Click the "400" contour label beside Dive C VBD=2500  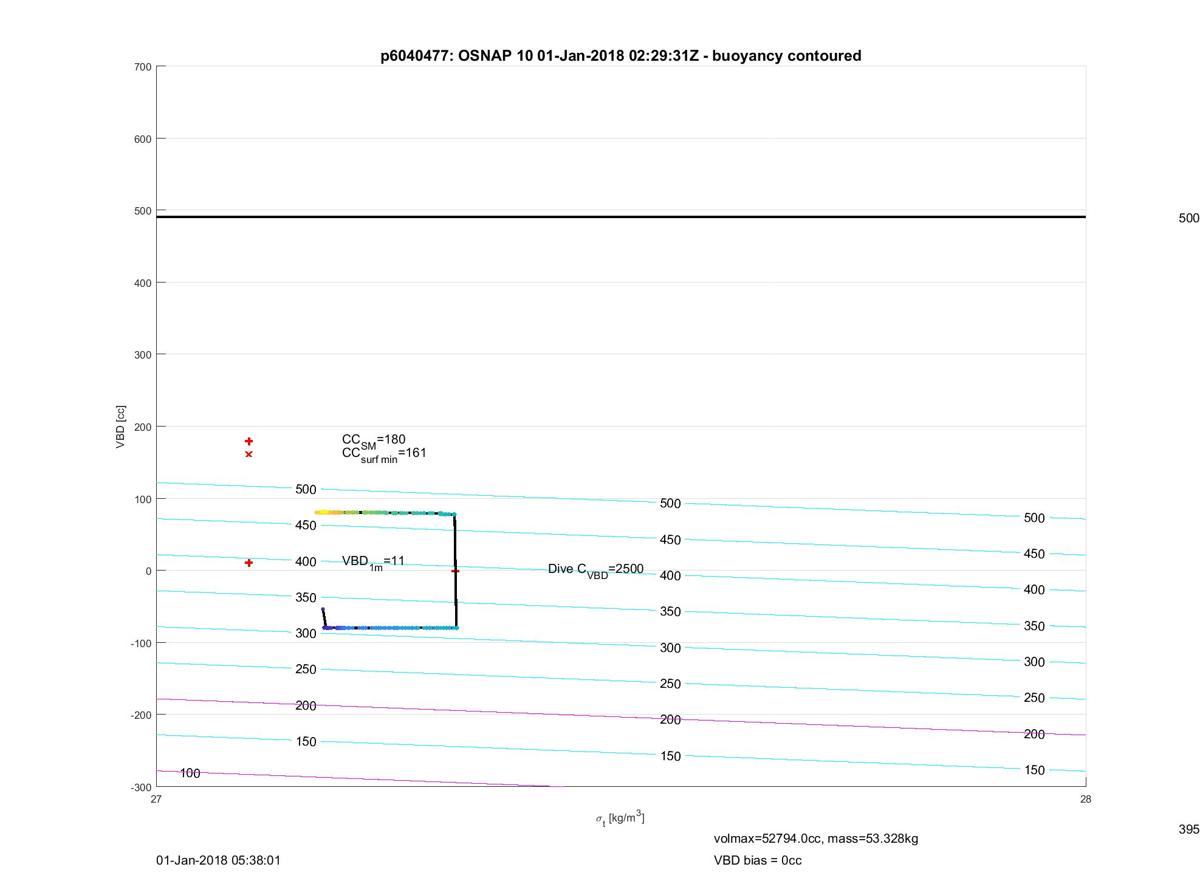(x=670, y=576)
